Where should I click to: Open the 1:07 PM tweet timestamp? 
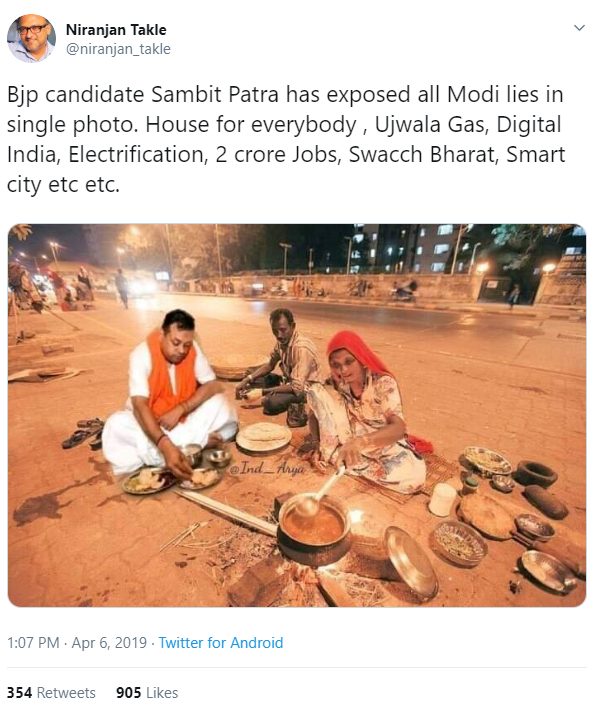[x=33, y=642]
